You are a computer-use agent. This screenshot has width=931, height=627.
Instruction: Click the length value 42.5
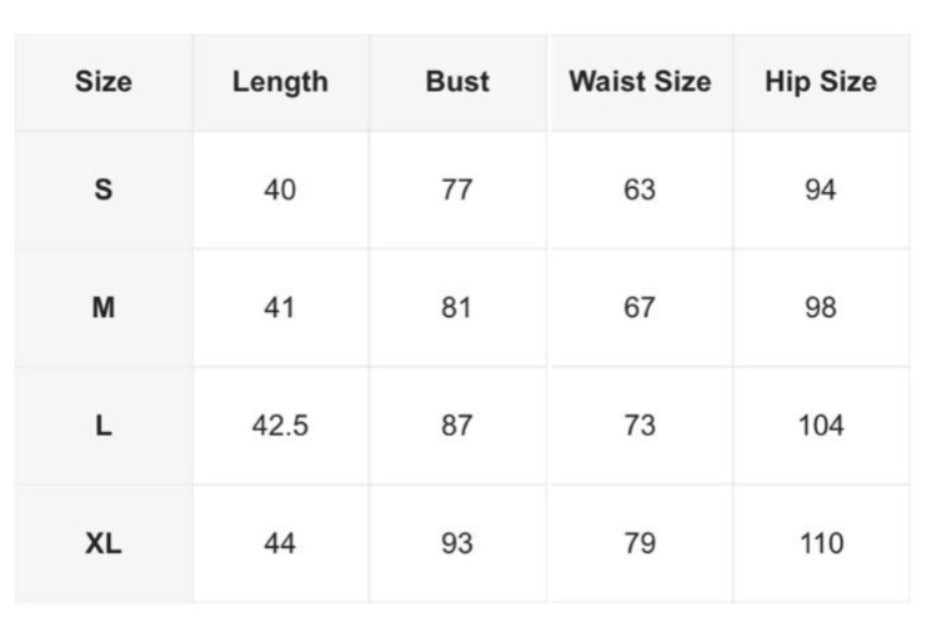coord(280,426)
